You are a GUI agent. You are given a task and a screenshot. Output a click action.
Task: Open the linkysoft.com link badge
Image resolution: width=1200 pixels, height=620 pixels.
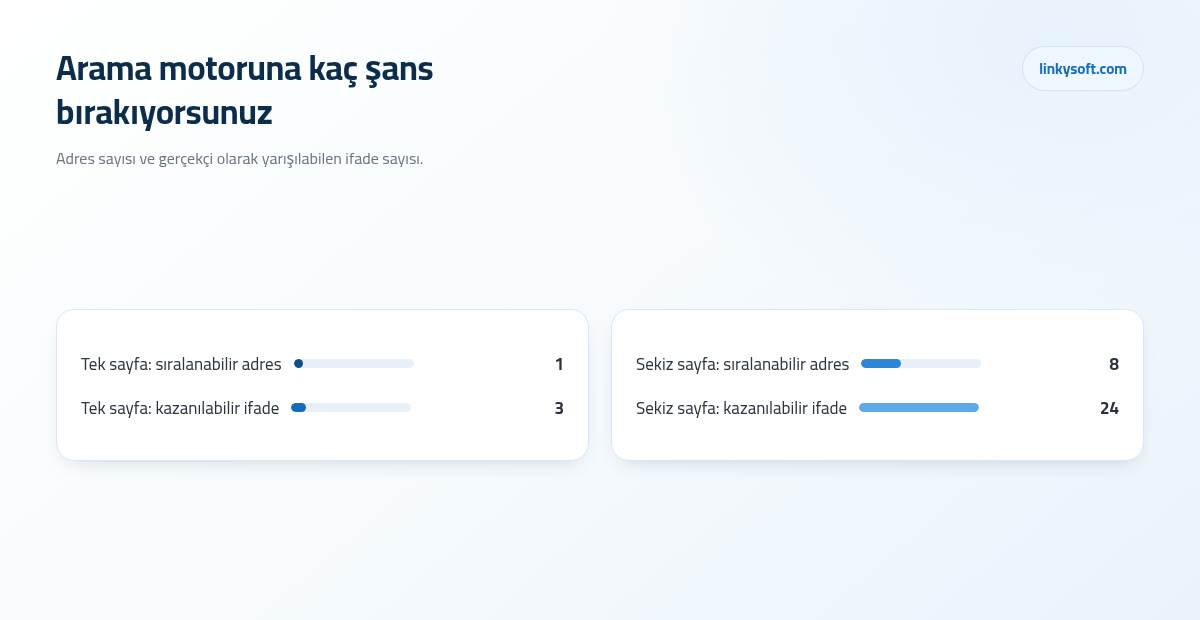pyautogui.click(x=1082, y=69)
